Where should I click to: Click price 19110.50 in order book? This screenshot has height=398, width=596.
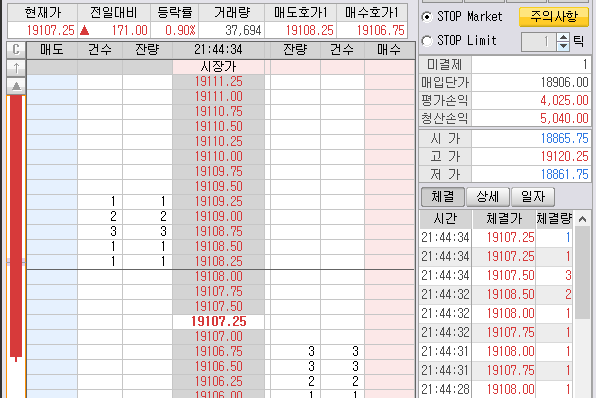pos(219,127)
